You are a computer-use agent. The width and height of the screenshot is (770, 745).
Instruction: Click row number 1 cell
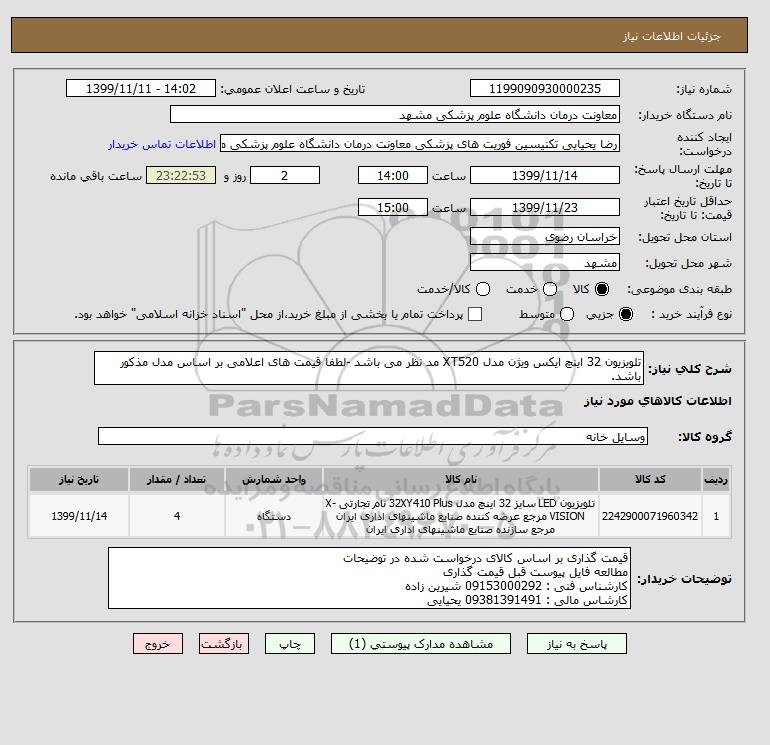click(716, 516)
